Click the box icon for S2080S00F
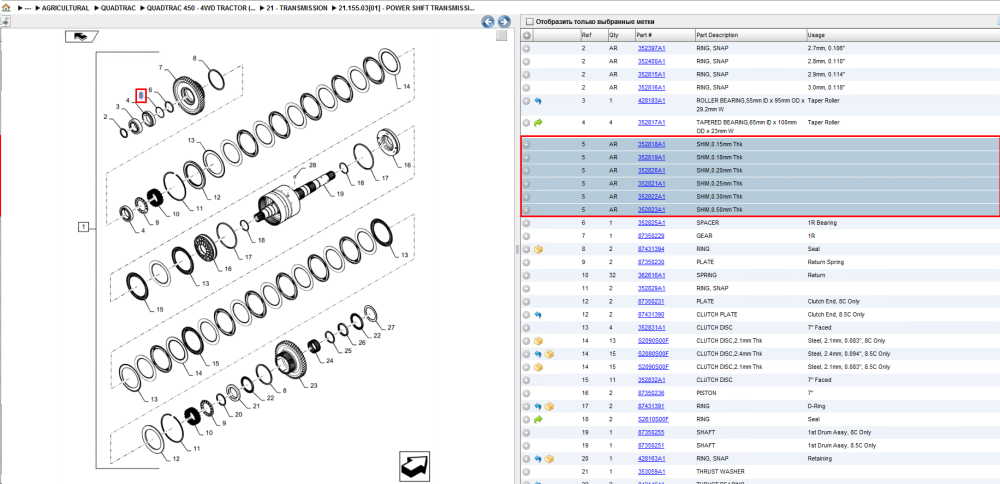Viewport: 1000px width, 484px height. (548, 354)
